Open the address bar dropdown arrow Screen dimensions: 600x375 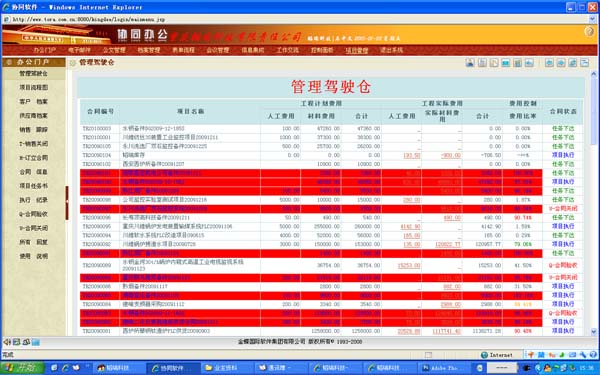[593, 19]
